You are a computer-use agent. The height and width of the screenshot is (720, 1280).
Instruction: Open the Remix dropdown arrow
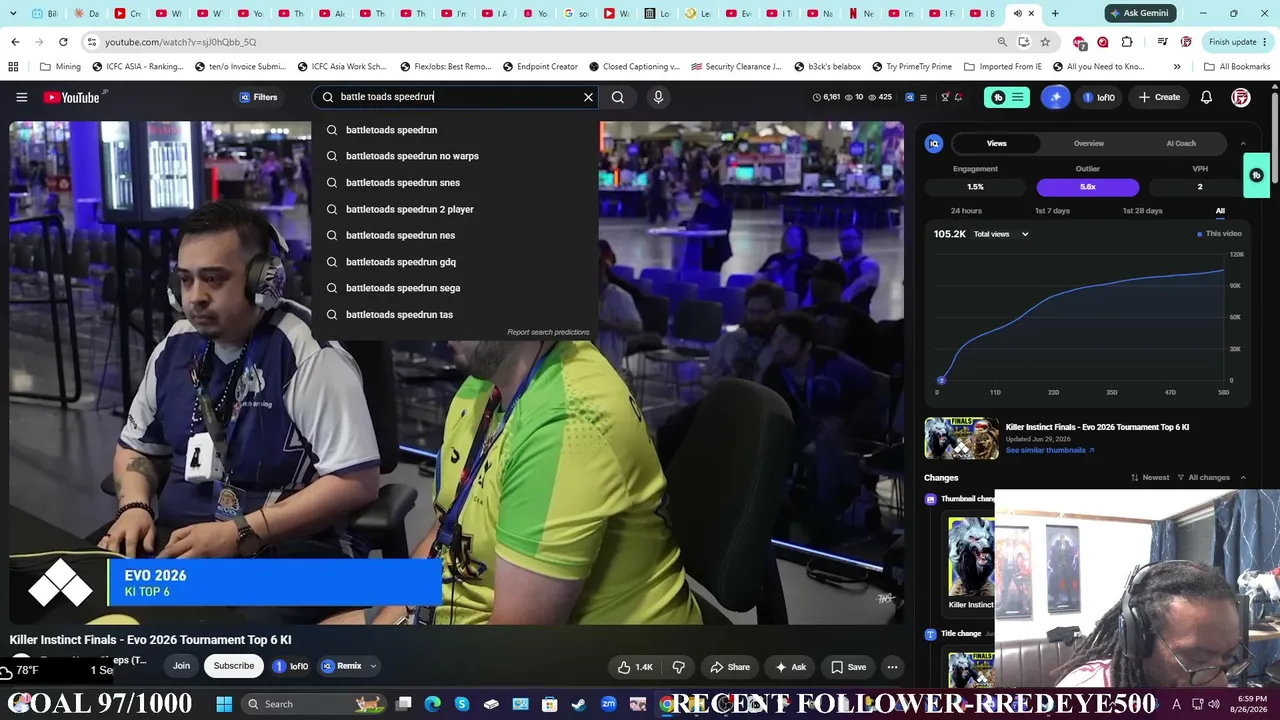pyautogui.click(x=373, y=666)
